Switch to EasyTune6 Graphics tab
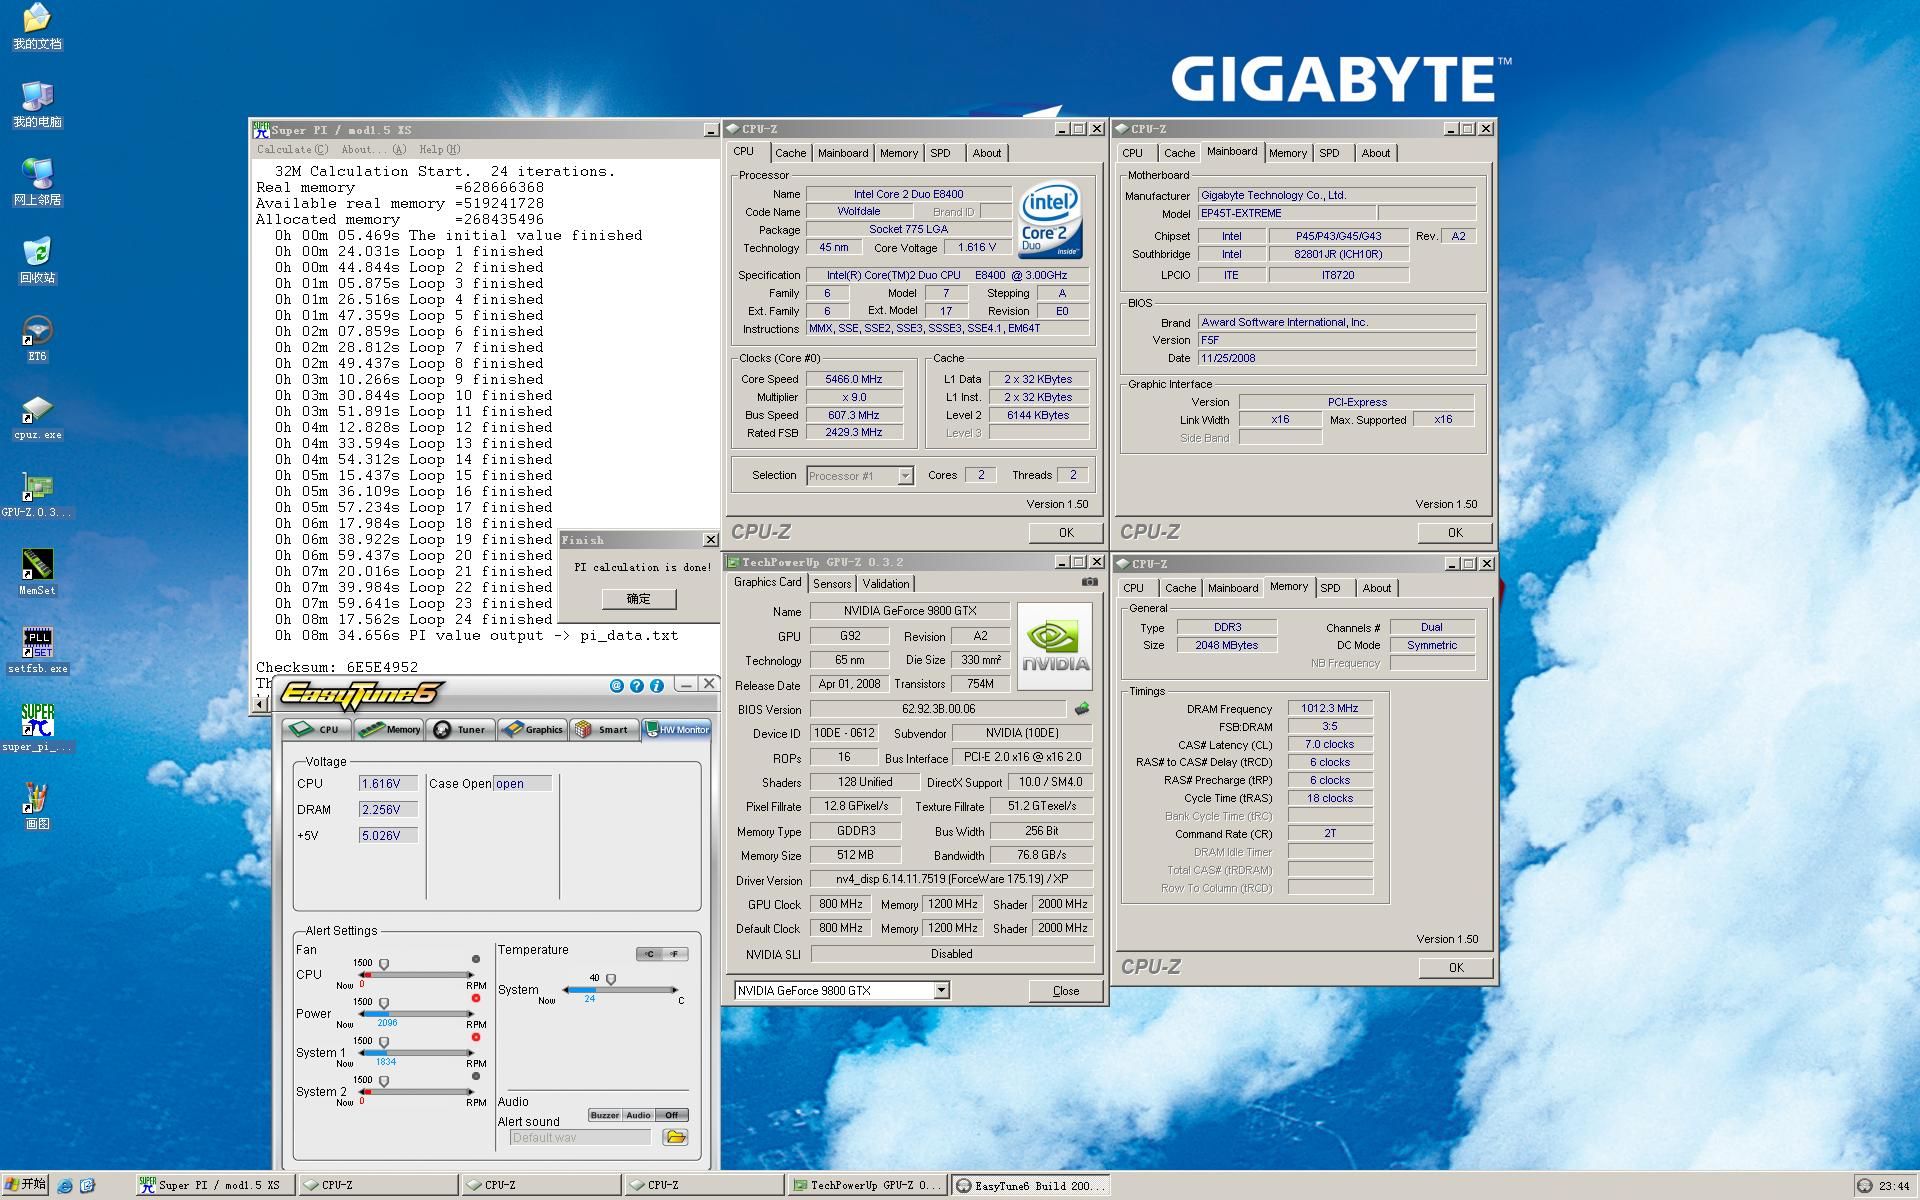Screen dimensions: 1920x1200 click(x=532, y=729)
